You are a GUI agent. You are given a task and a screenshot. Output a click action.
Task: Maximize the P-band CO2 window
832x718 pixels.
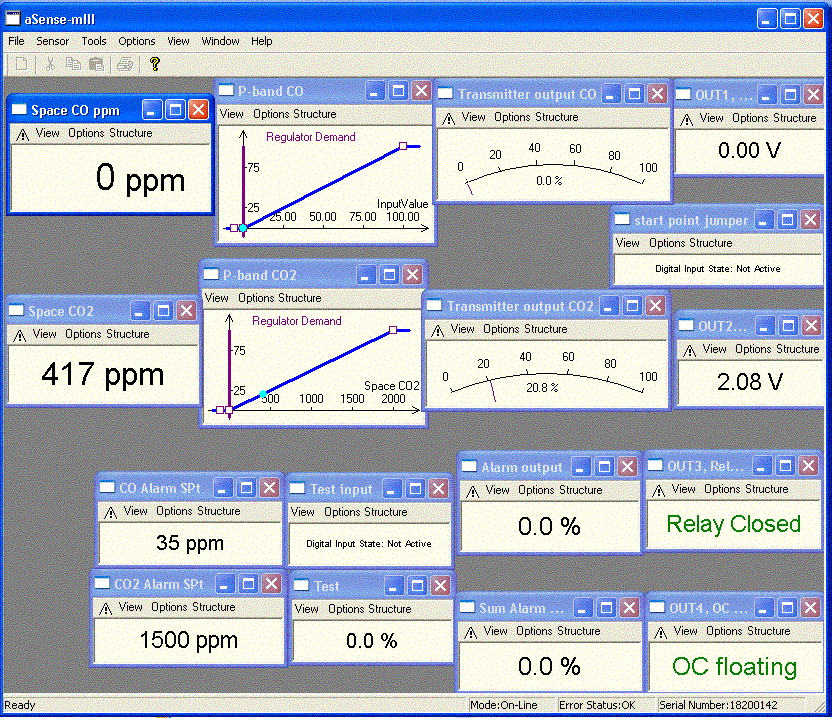389,274
